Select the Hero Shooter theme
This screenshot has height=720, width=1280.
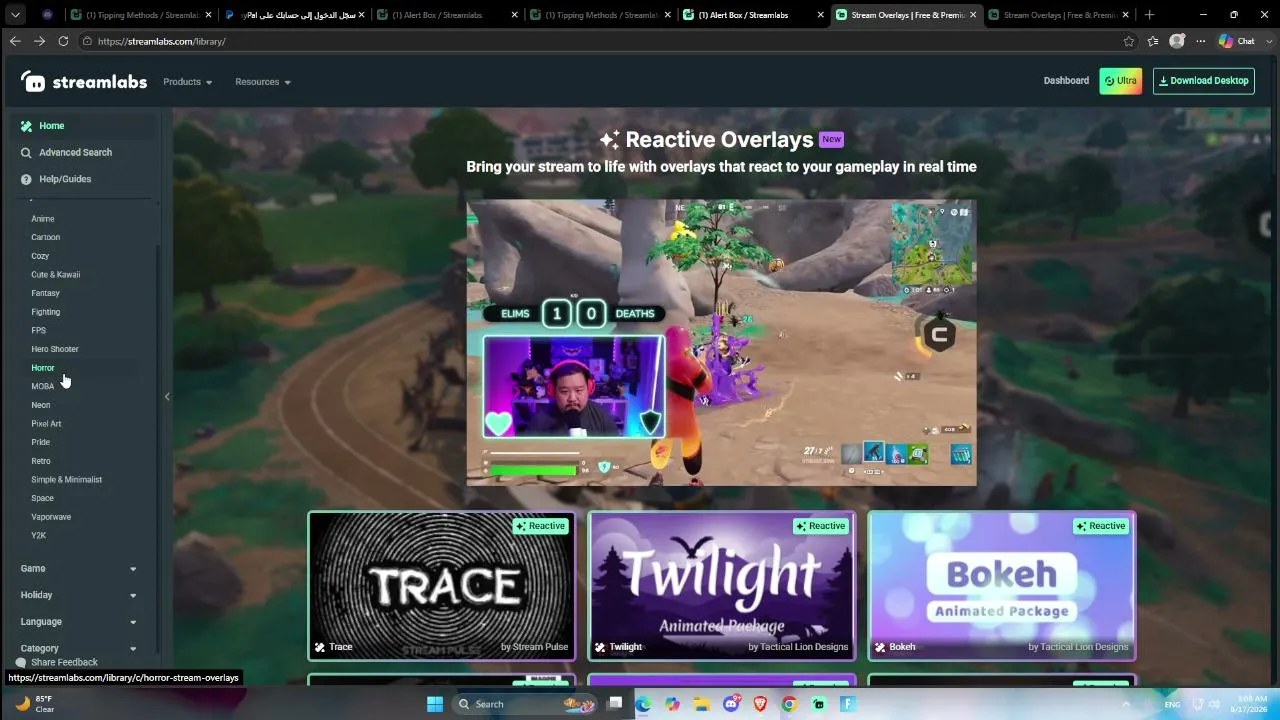54,349
